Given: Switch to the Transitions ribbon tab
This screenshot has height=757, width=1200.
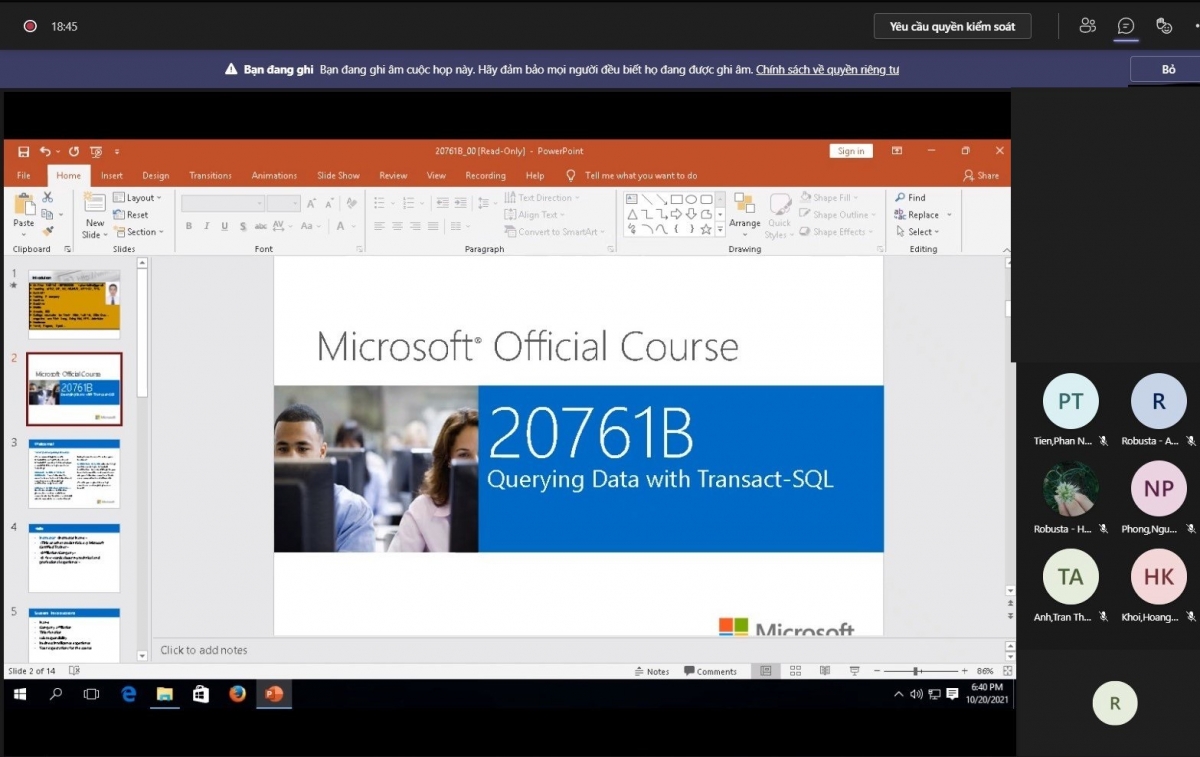Looking at the screenshot, I should click(x=210, y=175).
